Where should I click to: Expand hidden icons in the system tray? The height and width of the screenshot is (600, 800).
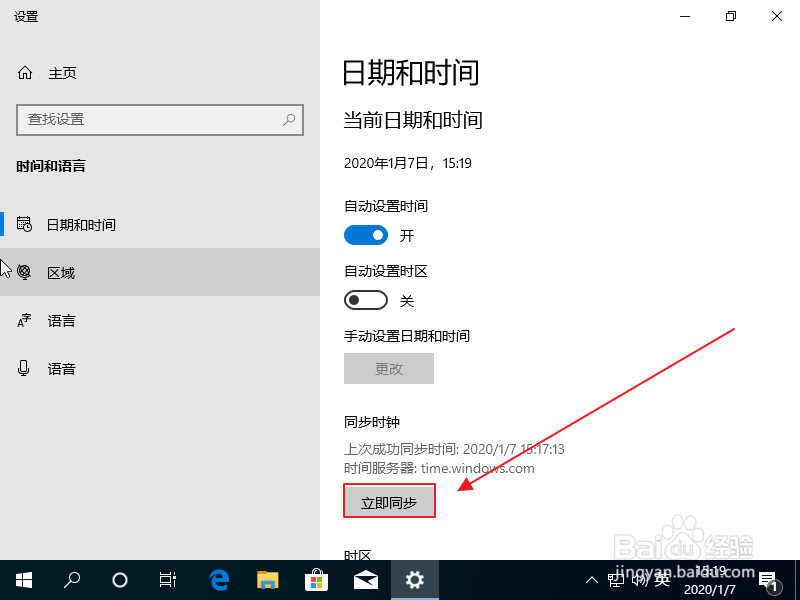click(x=592, y=580)
